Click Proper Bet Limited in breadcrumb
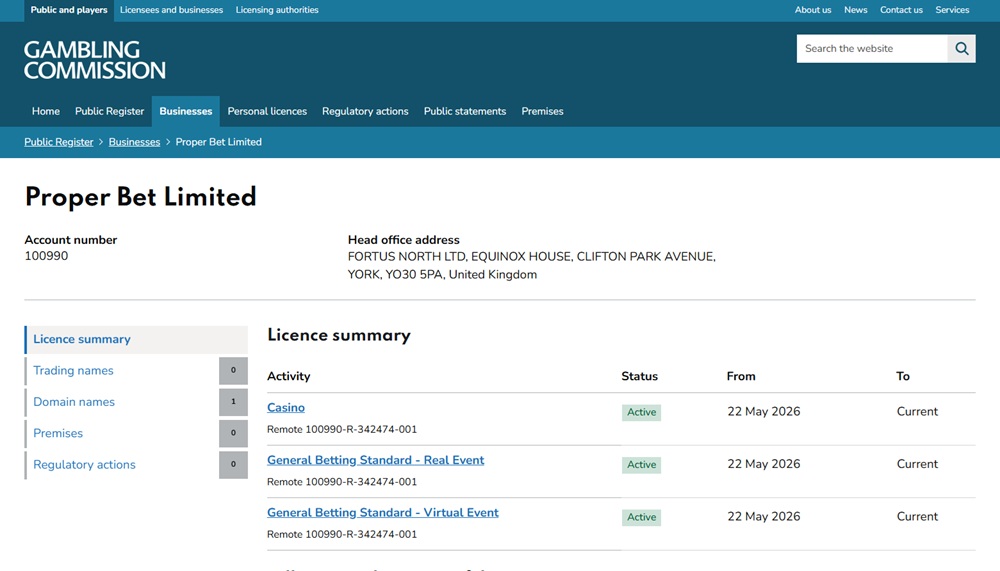Image resolution: width=1000 pixels, height=571 pixels. 219,142
